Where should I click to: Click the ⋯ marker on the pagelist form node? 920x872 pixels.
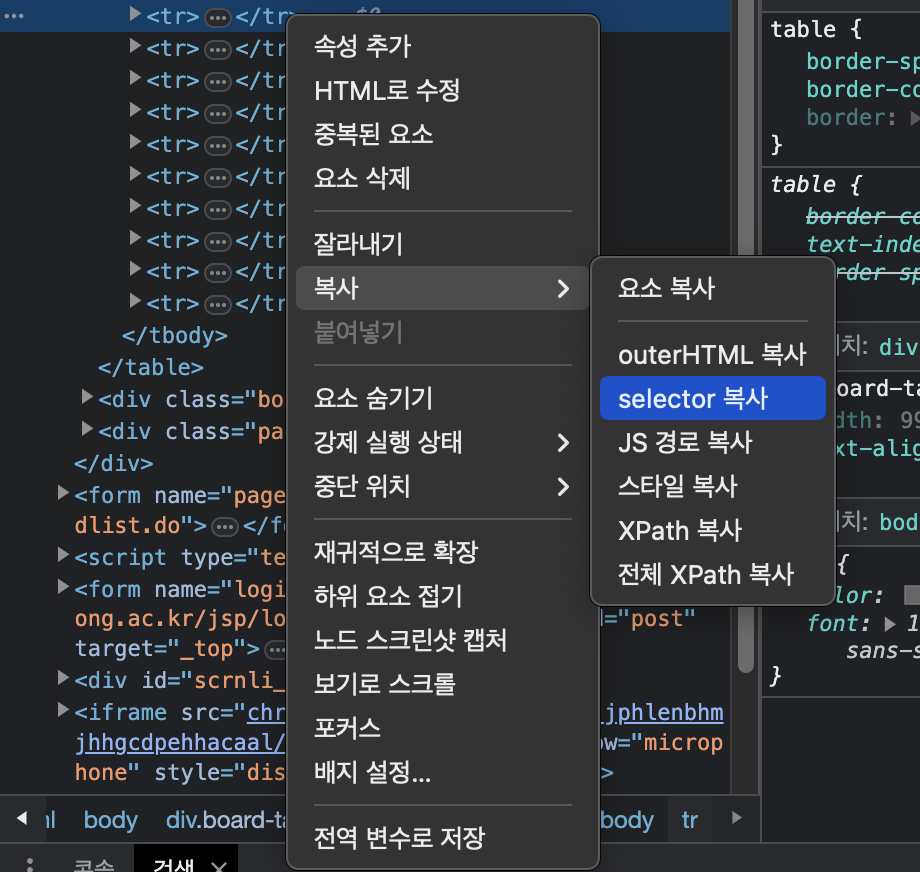point(225,526)
